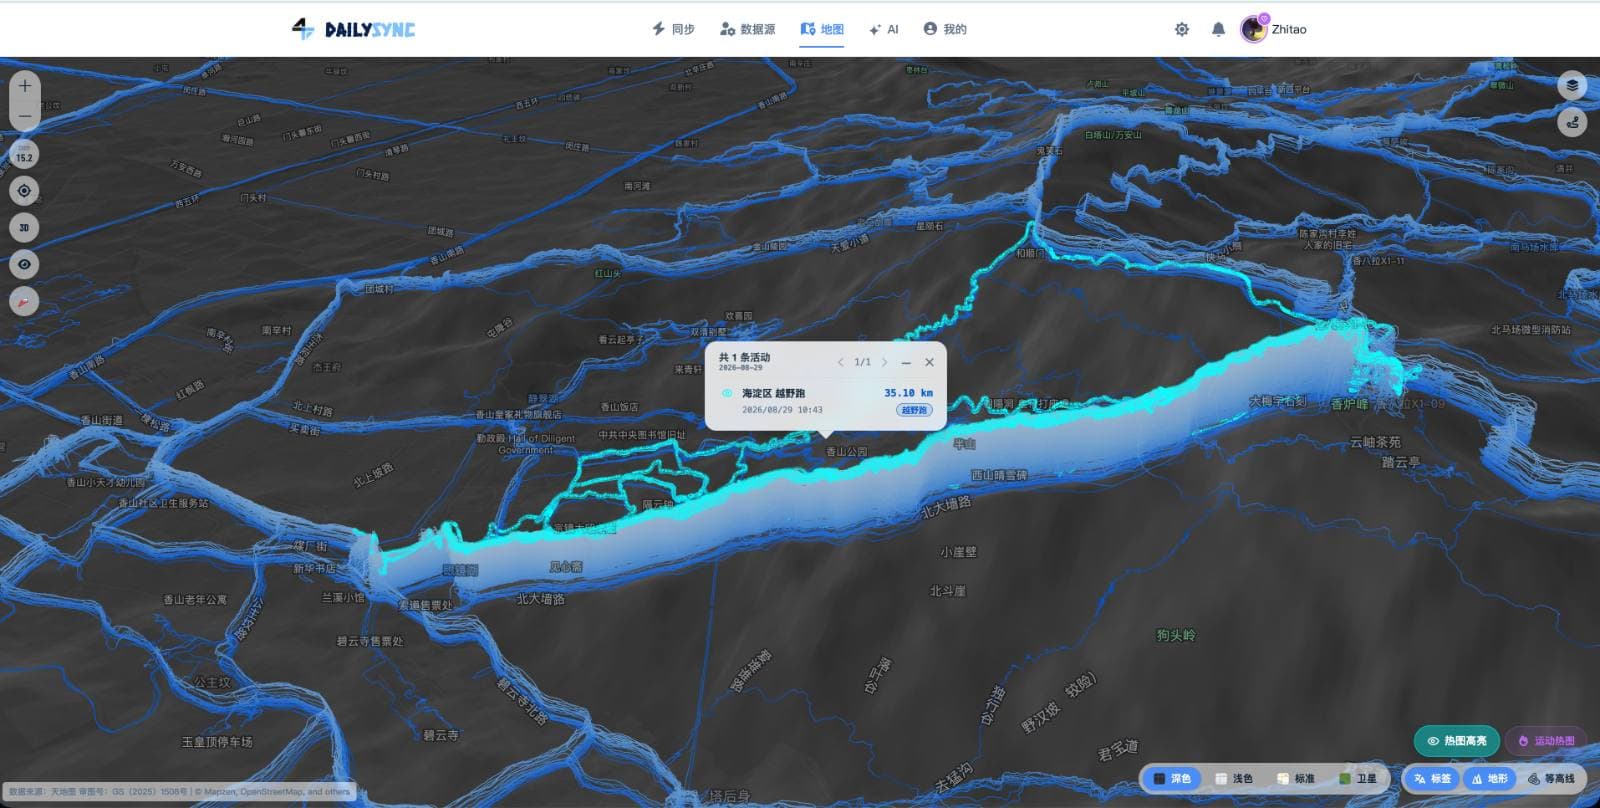1600x808 pixels.
Task: Open the settings gear
Action: point(1182,29)
